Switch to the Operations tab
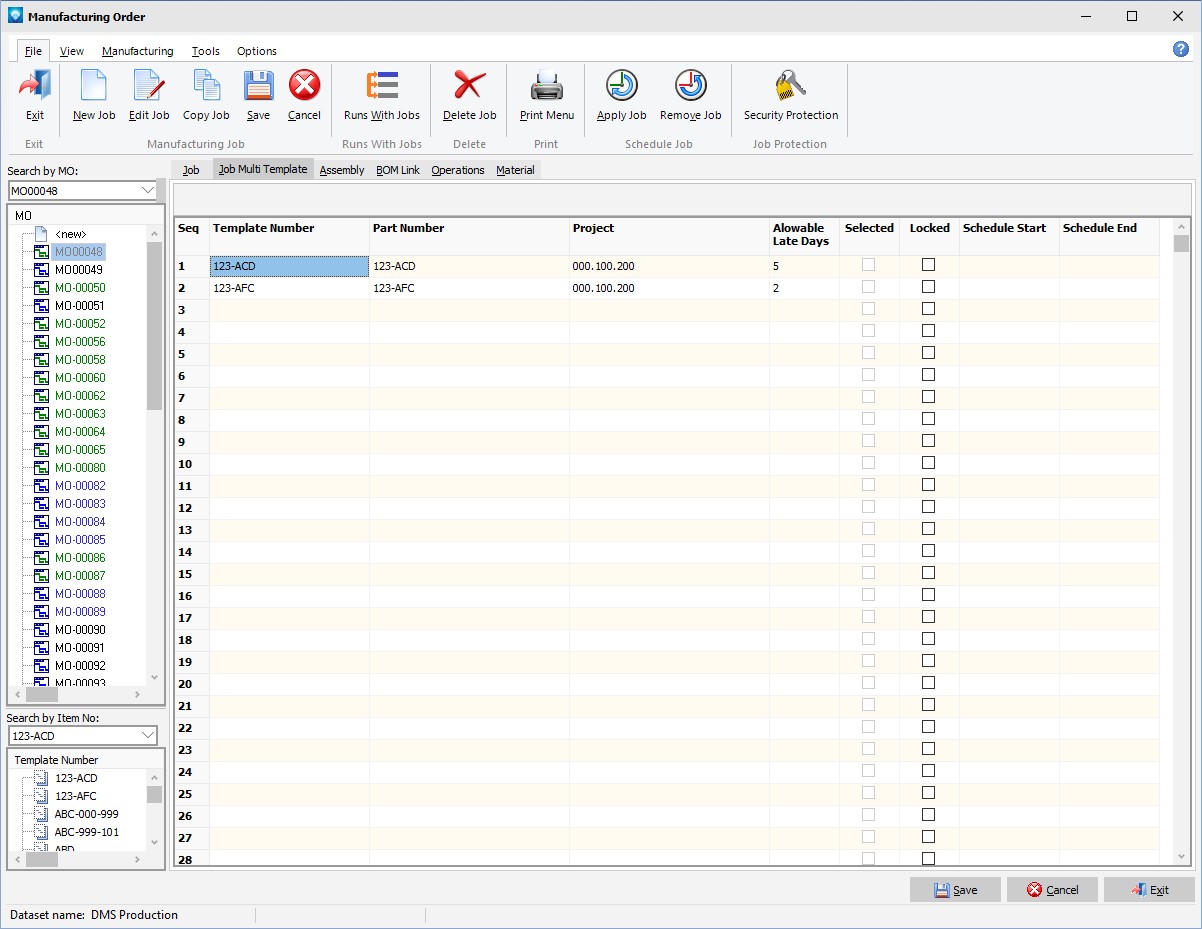1202x929 pixels. [458, 170]
